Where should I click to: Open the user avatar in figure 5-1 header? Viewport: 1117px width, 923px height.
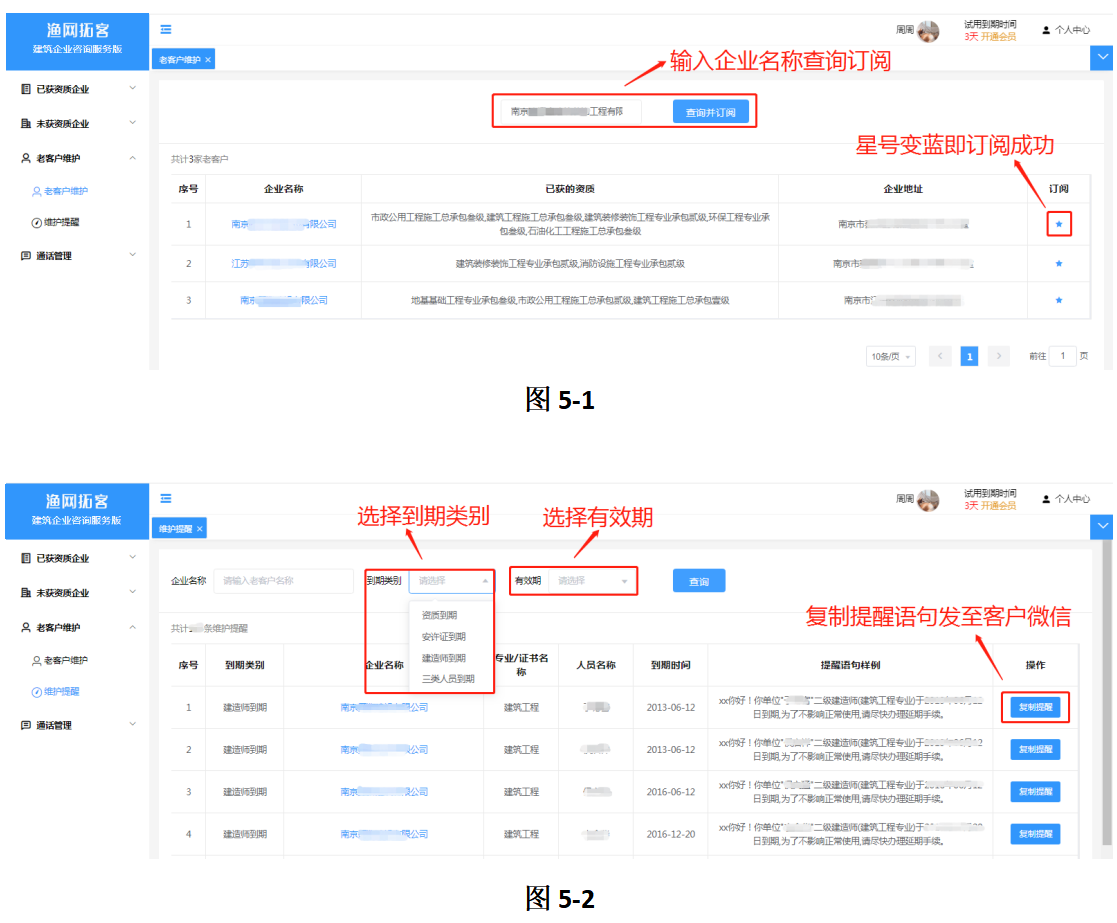point(928,31)
